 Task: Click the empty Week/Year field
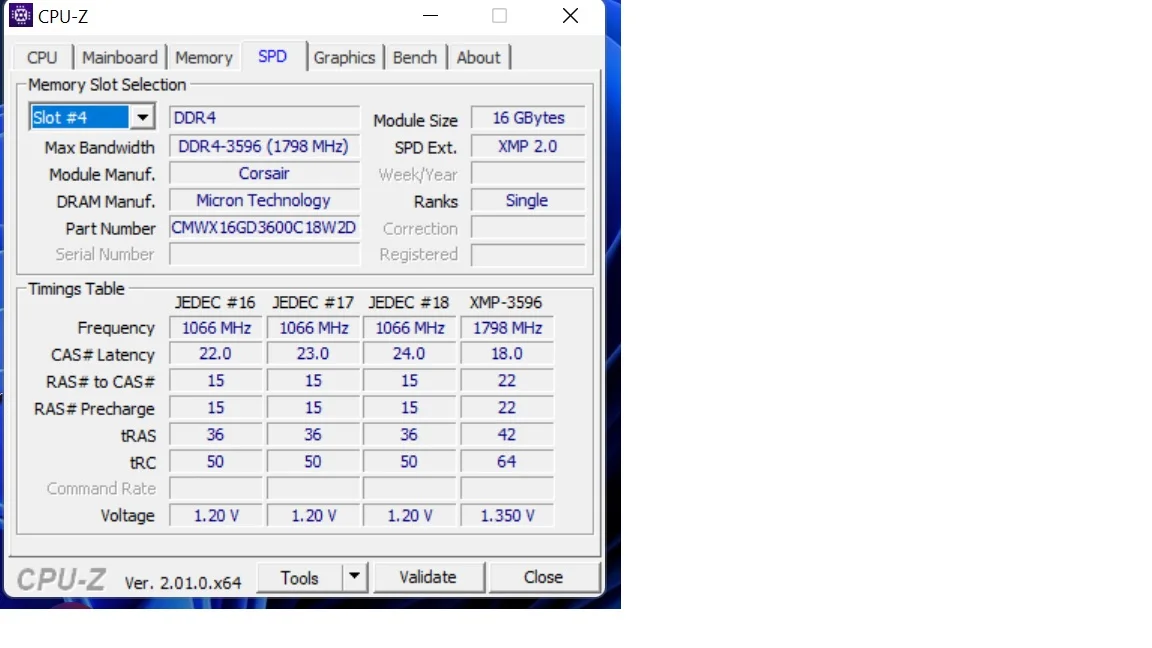click(x=528, y=173)
